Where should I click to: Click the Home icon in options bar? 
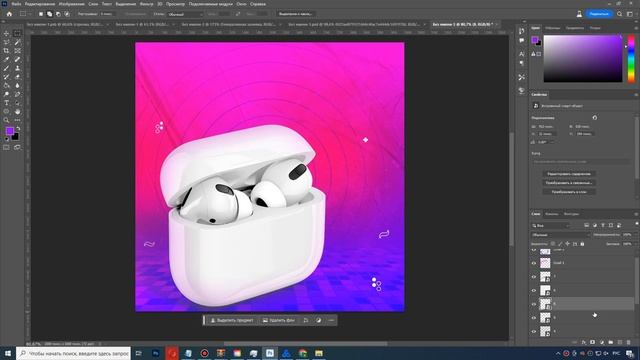(x=9, y=14)
